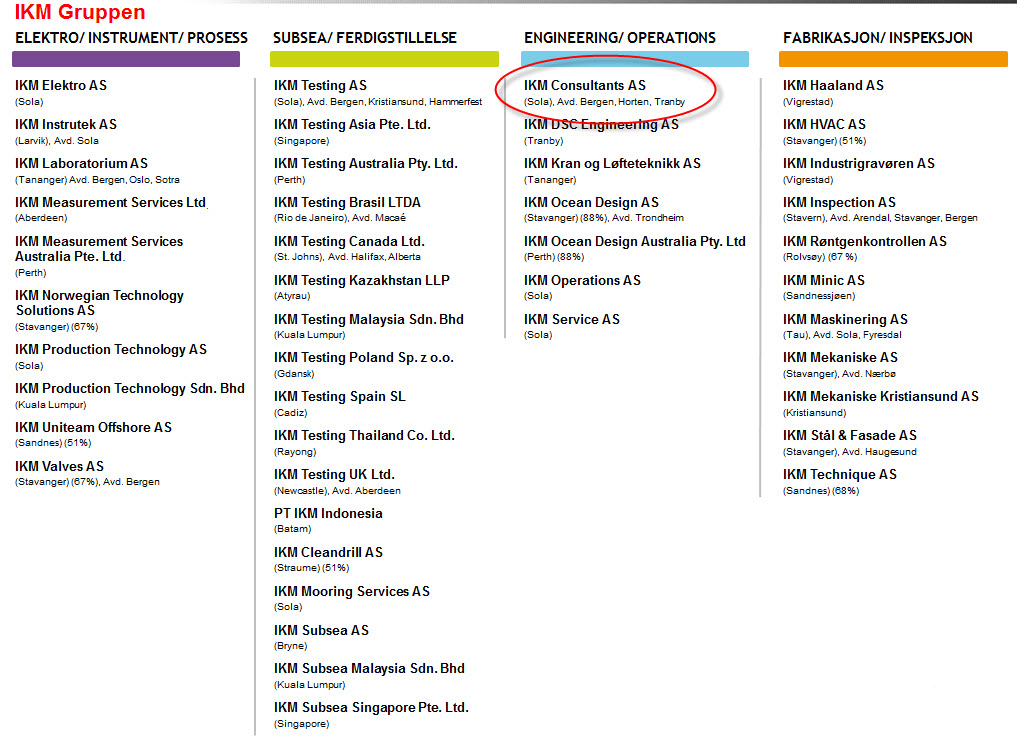Select IKM Technique AS listing
This screenshot has height=740, width=1017.
click(839, 475)
